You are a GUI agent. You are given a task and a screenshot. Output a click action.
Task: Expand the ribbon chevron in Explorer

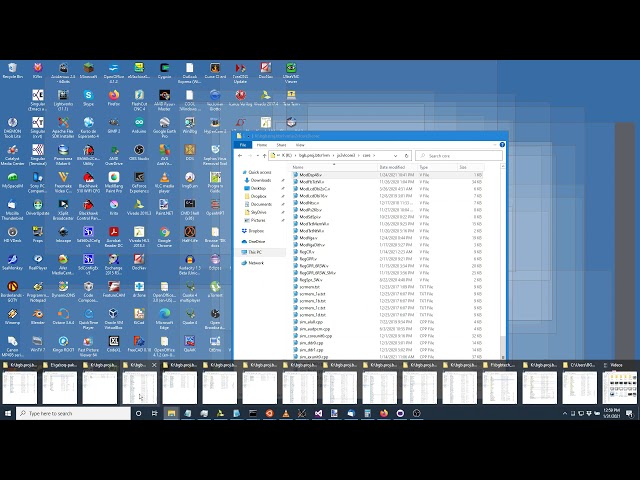[495, 144]
